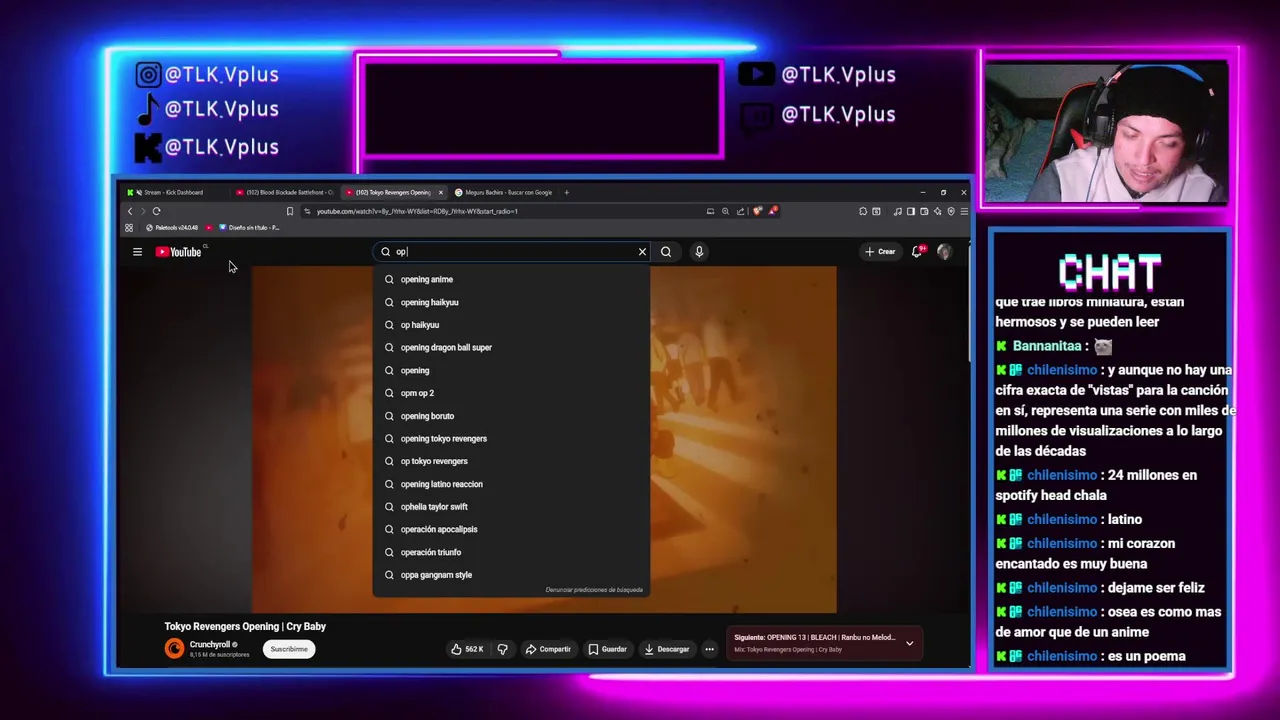This screenshot has width=1280, height=720.
Task: Select suggestion 'opm op 2'
Action: [511, 393]
